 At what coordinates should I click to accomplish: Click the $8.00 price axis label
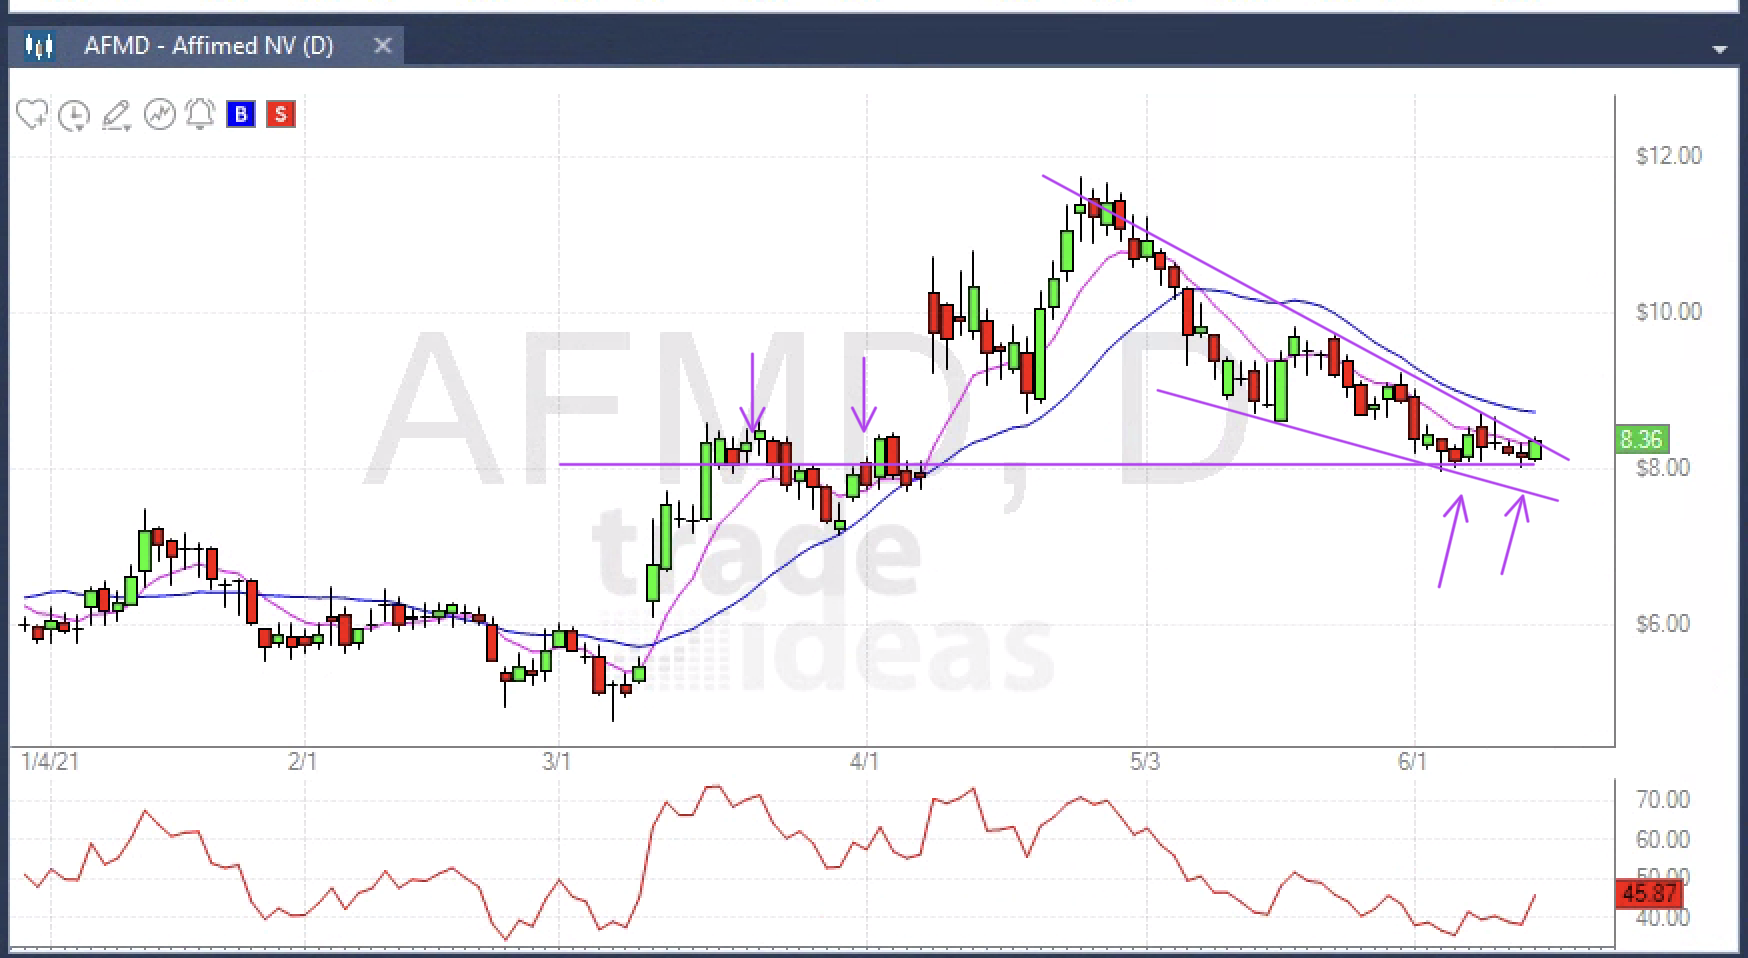(1662, 468)
